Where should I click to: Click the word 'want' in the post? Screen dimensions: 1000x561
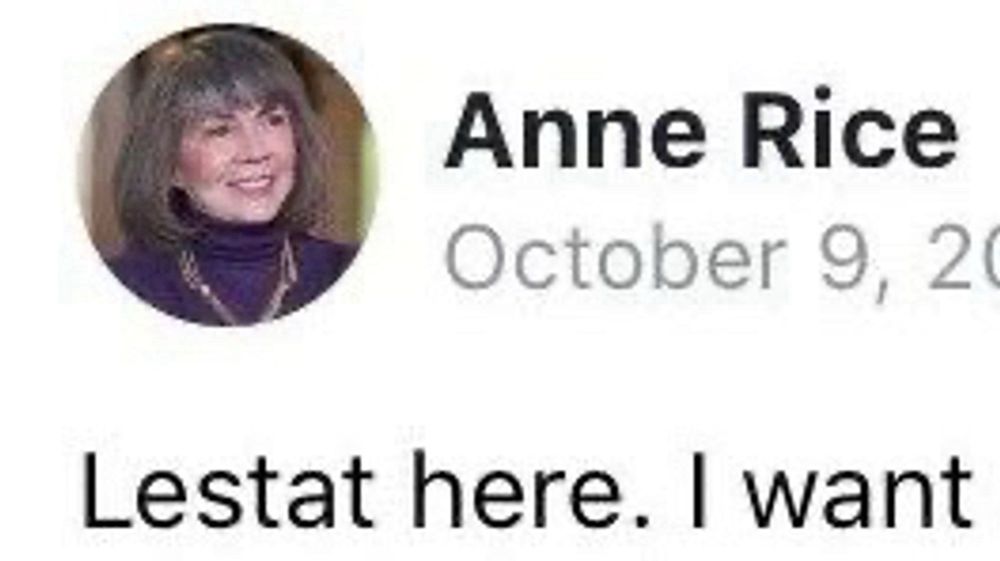(x=859, y=493)
